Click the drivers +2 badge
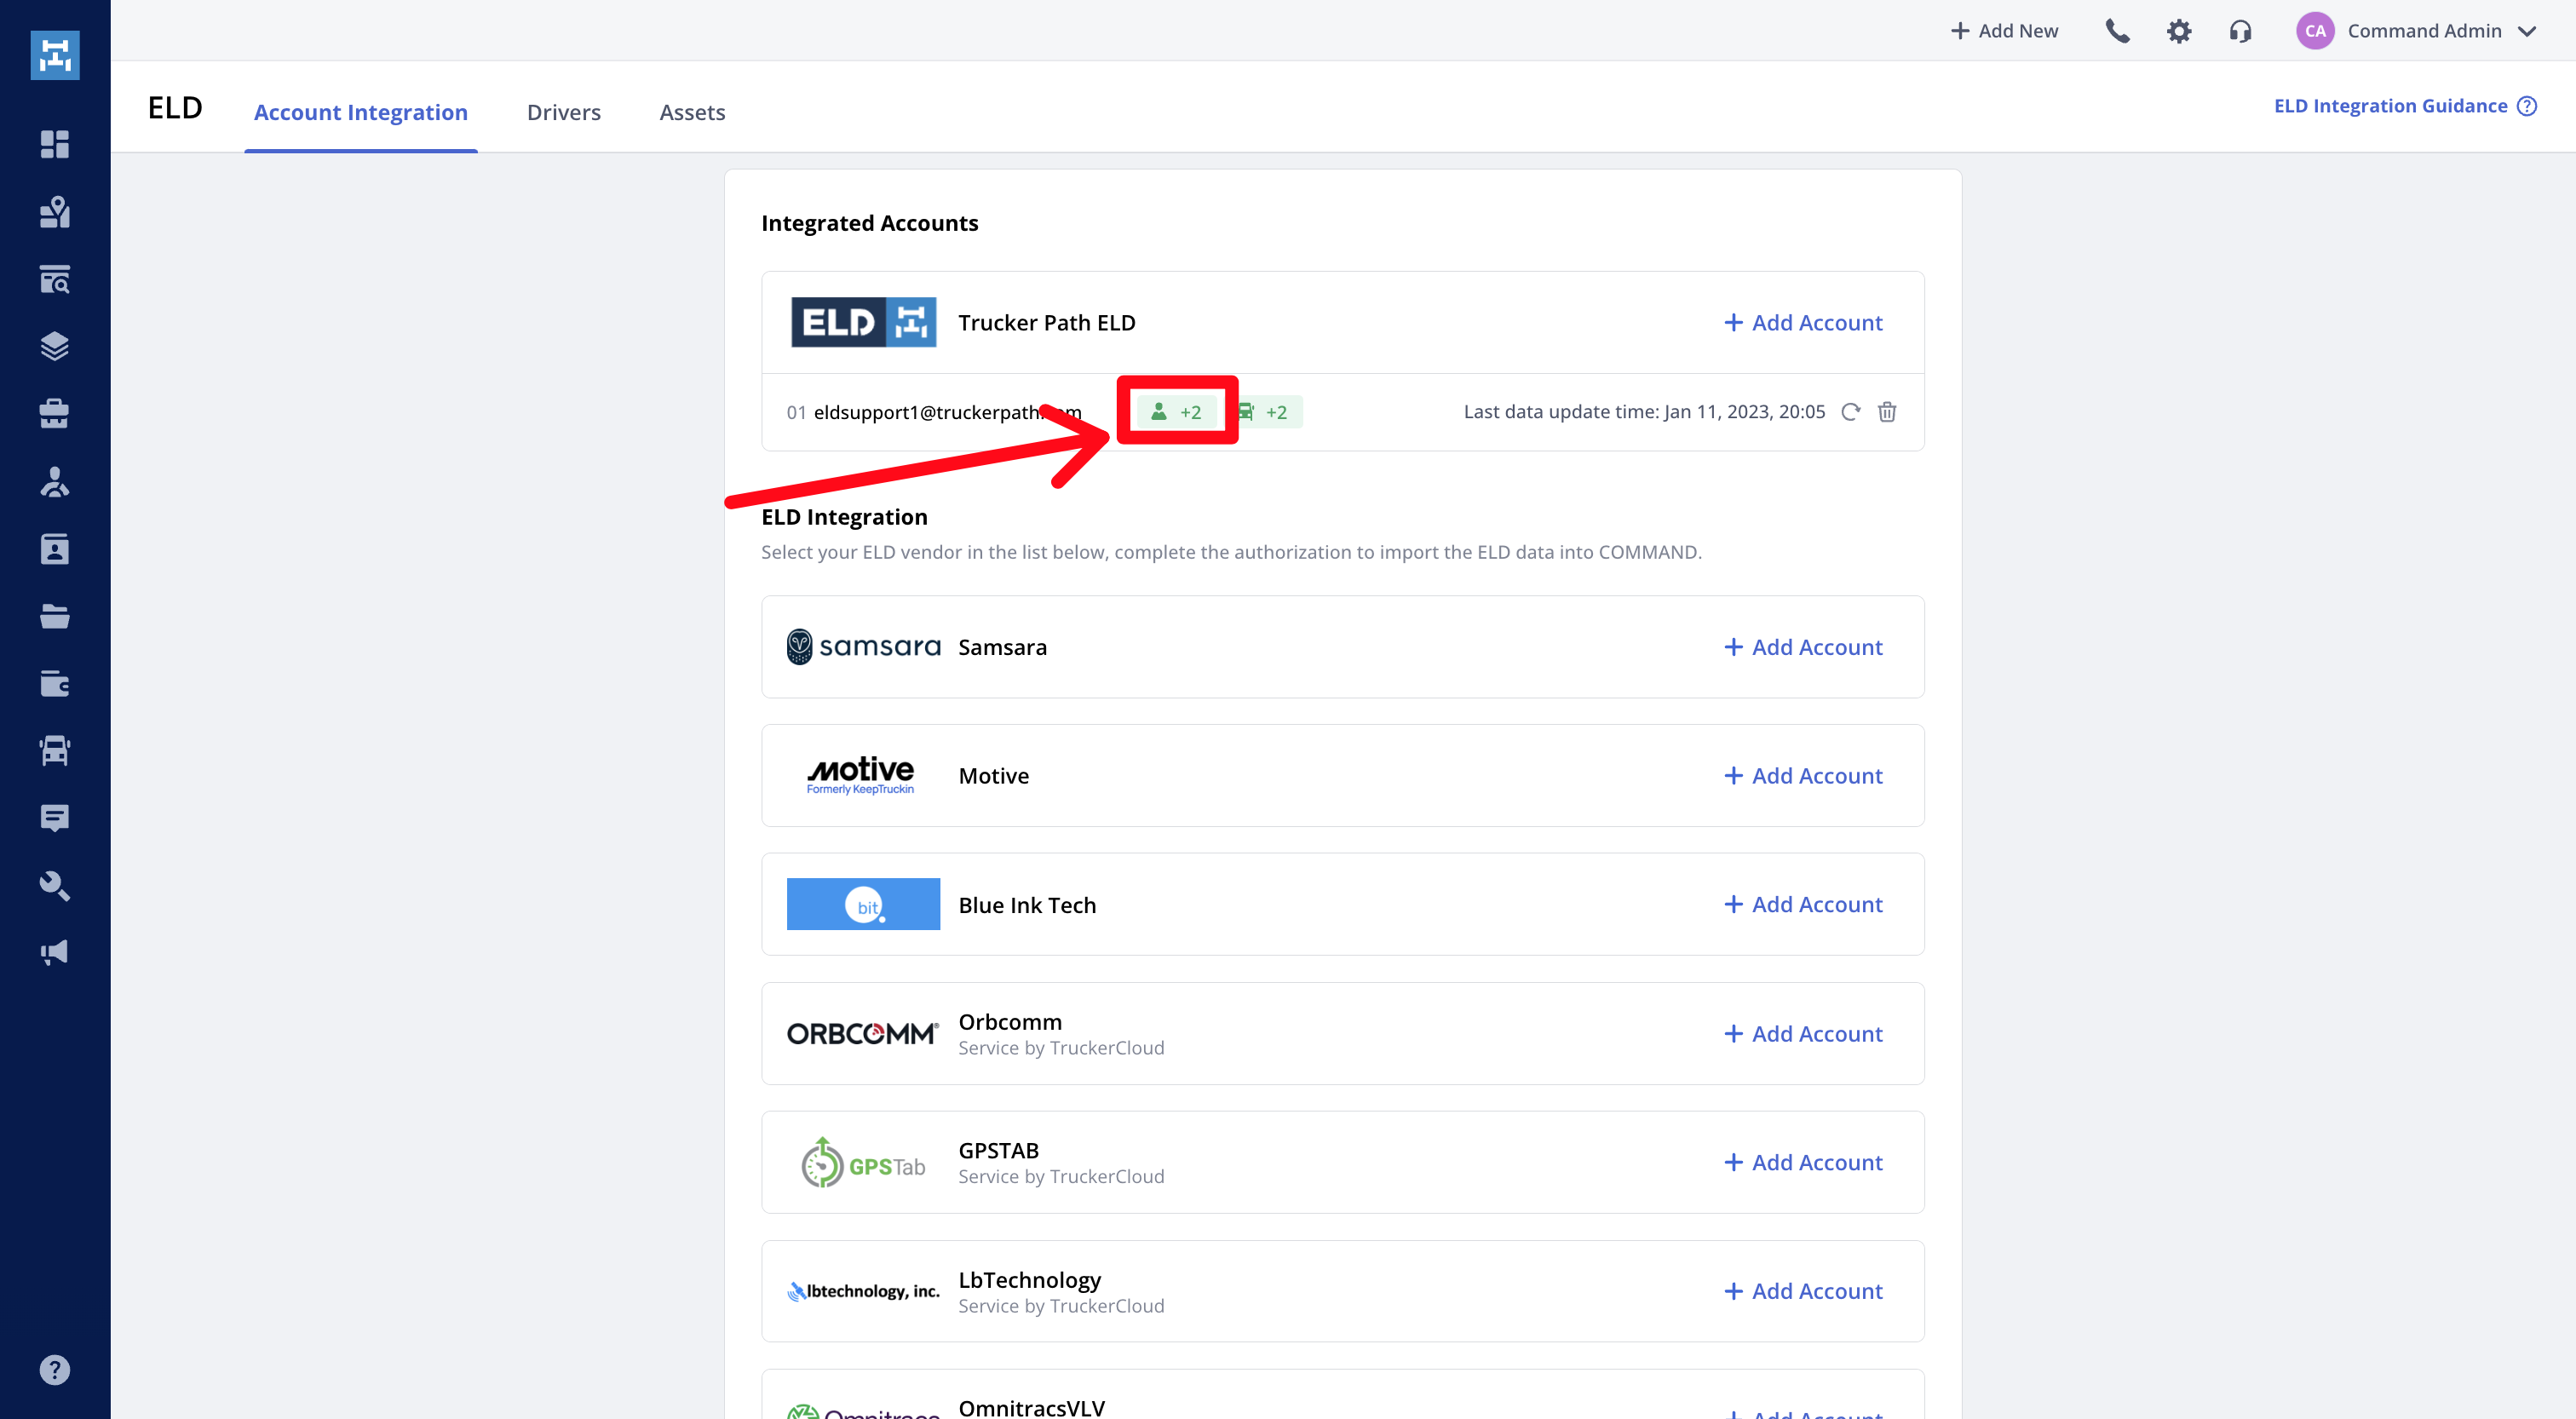Image resolution: width=2576 pixels, height=1419 pixels. click(x=1176, y=412)
